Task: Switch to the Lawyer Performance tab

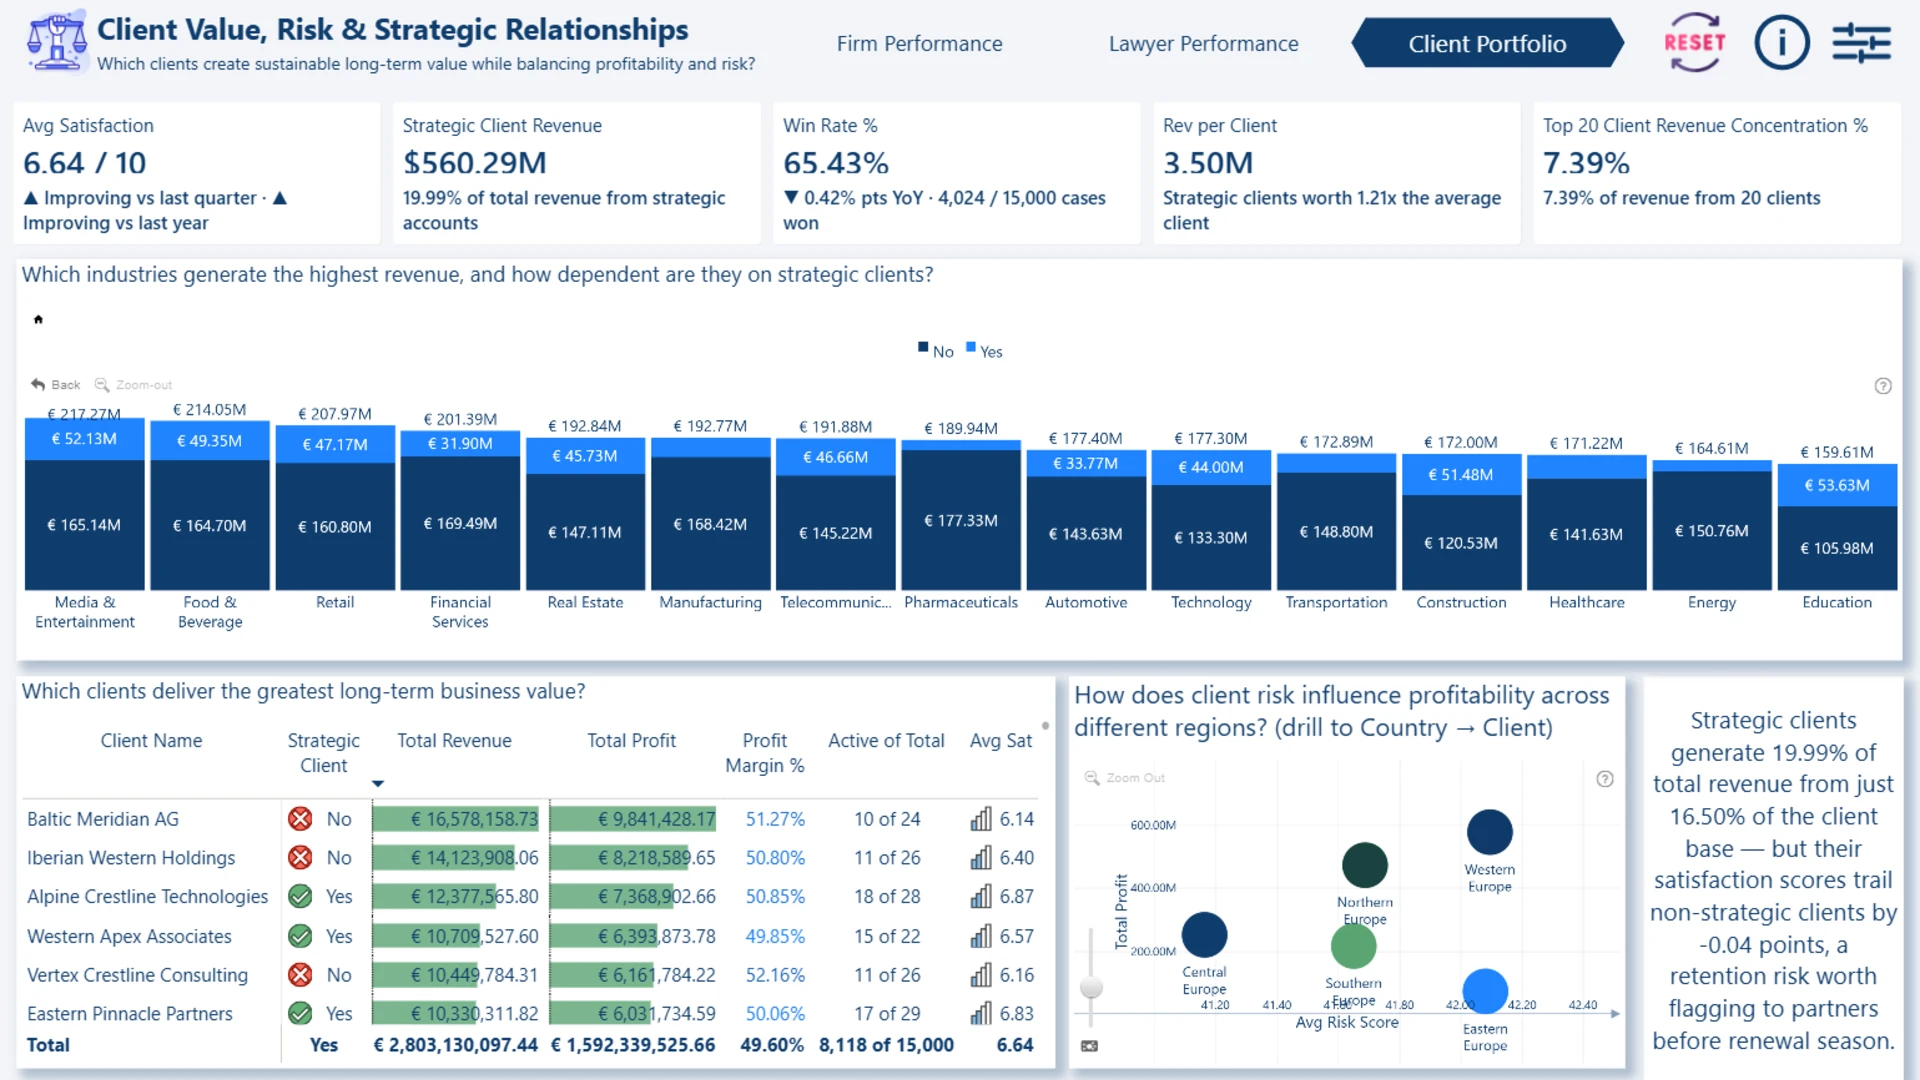Action: pos(1203,44)
